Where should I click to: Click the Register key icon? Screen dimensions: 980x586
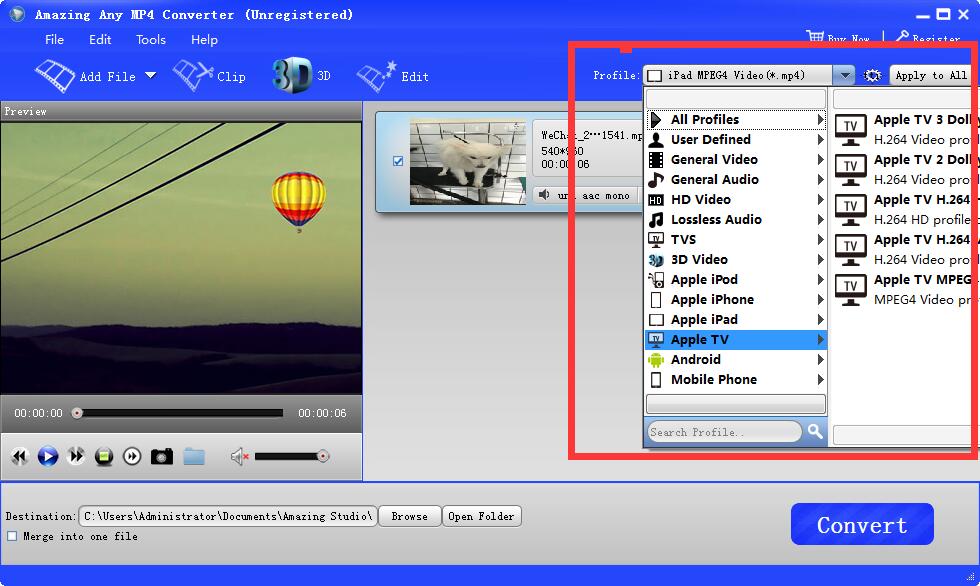[902, 36]
